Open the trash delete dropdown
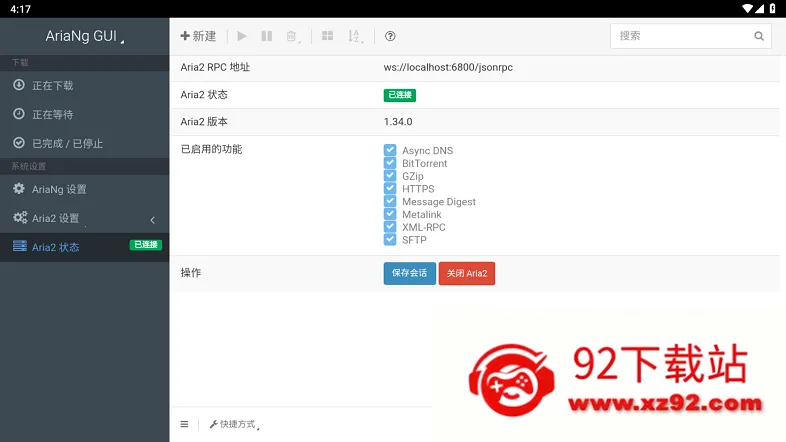Screen dimensions: 786x442 [293, 36]
